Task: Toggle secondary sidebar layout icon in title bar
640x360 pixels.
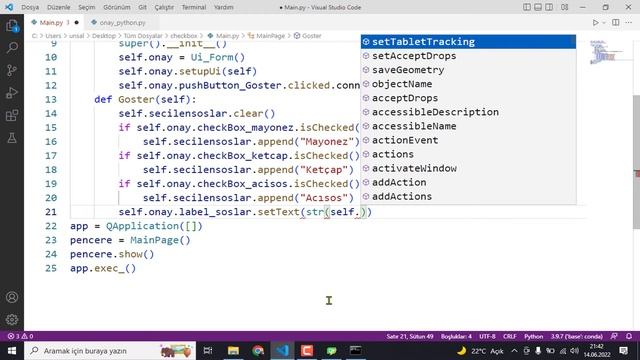Action: pos(549,7)
